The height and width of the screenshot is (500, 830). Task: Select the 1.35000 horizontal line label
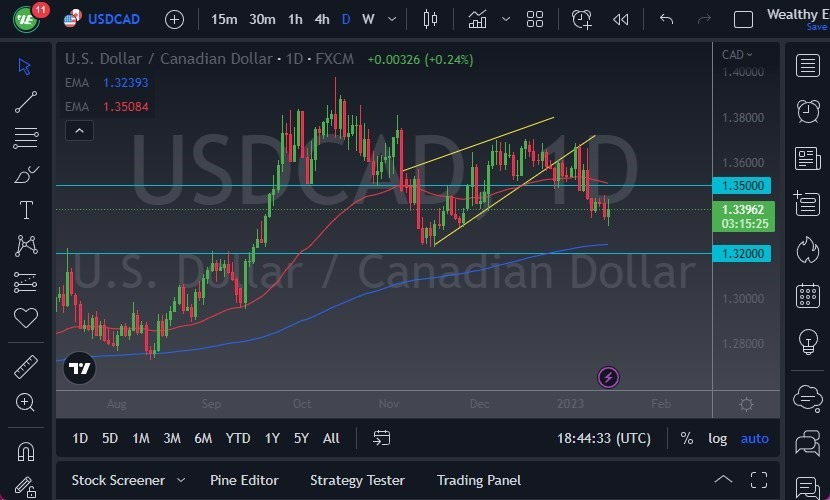[x=742, y=186]
